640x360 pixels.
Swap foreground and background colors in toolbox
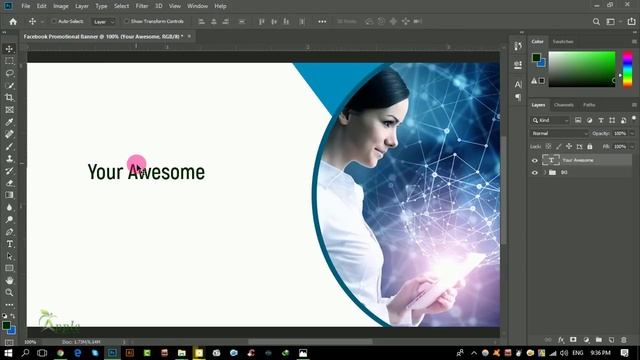click(x=12, y=316)
